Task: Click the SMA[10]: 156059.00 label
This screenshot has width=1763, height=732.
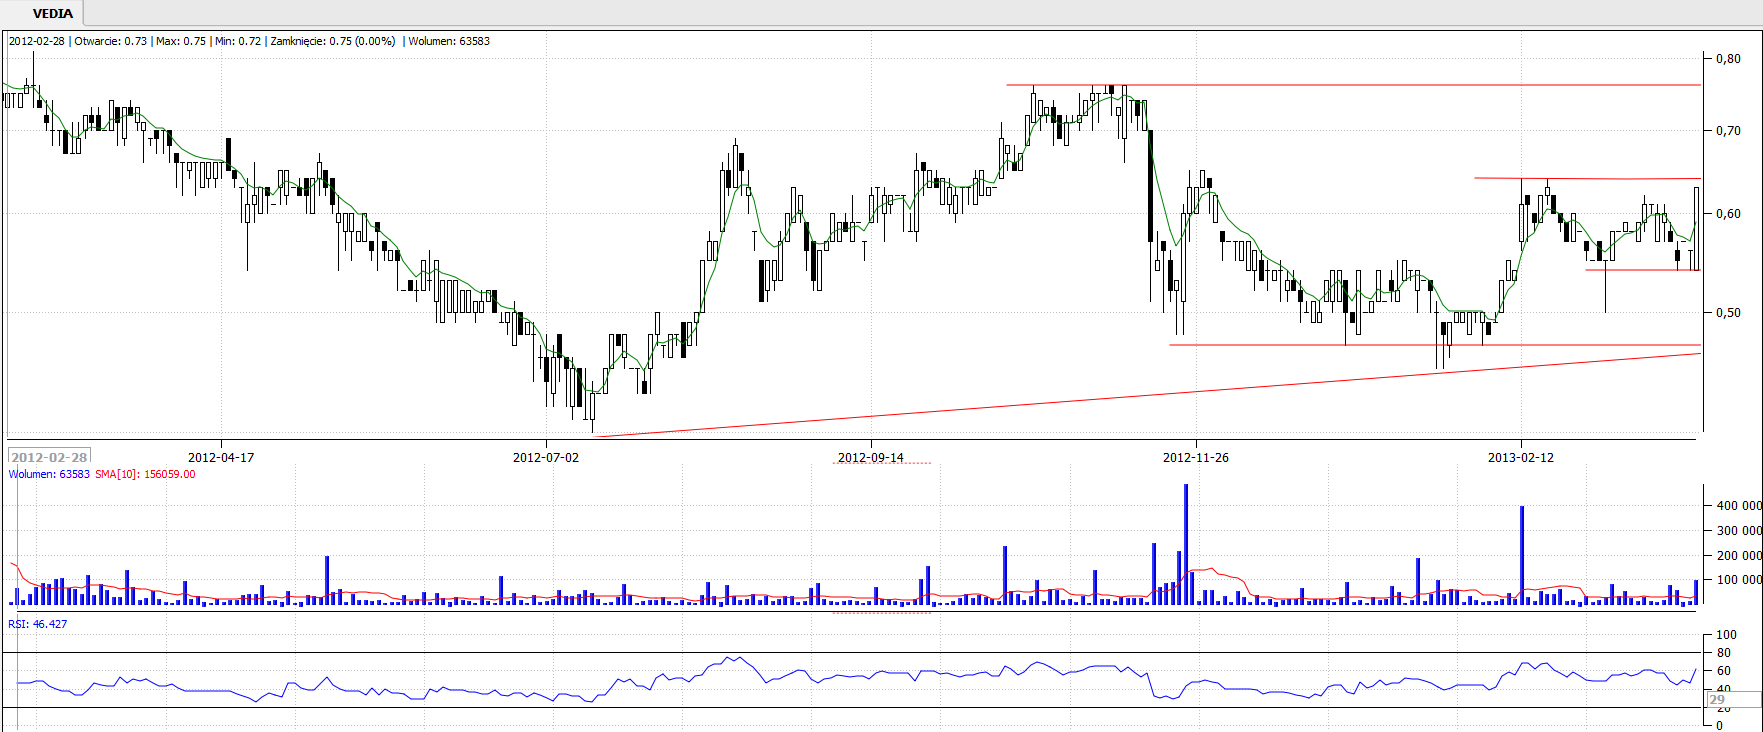Action: pyautogui.click(x=145, y=474)
